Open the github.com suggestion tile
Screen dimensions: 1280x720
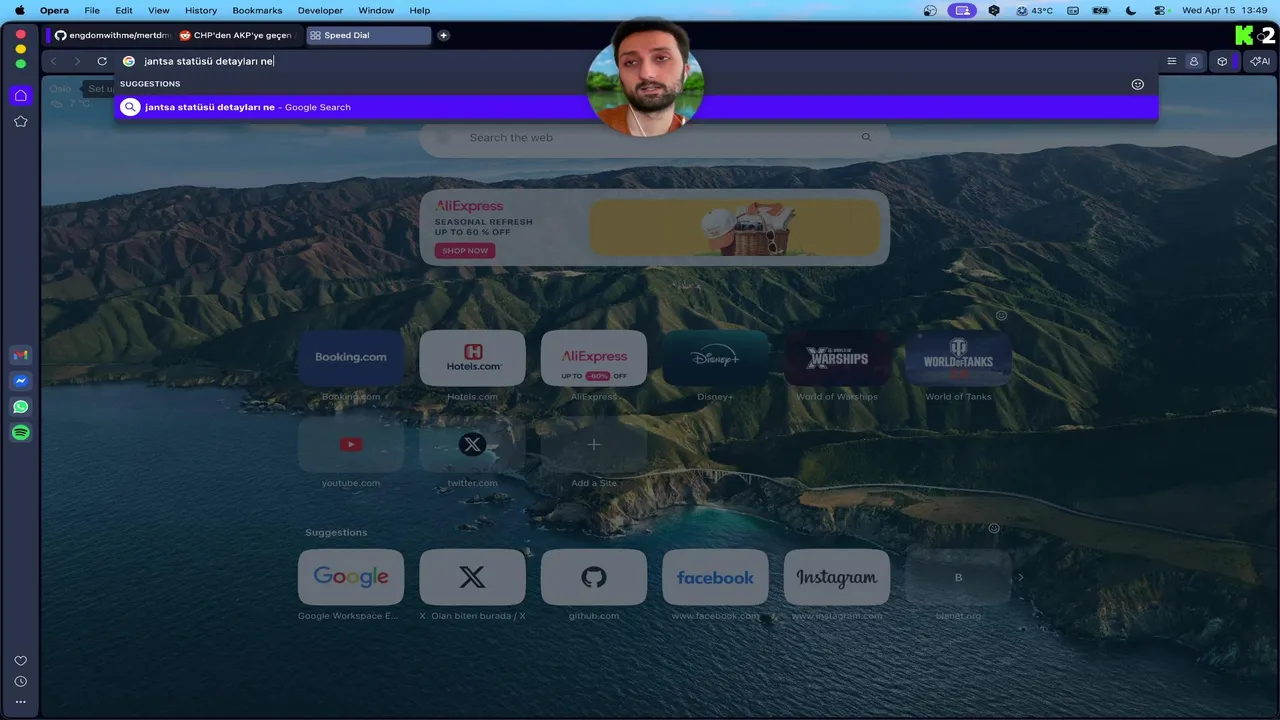tap(594, 577)
